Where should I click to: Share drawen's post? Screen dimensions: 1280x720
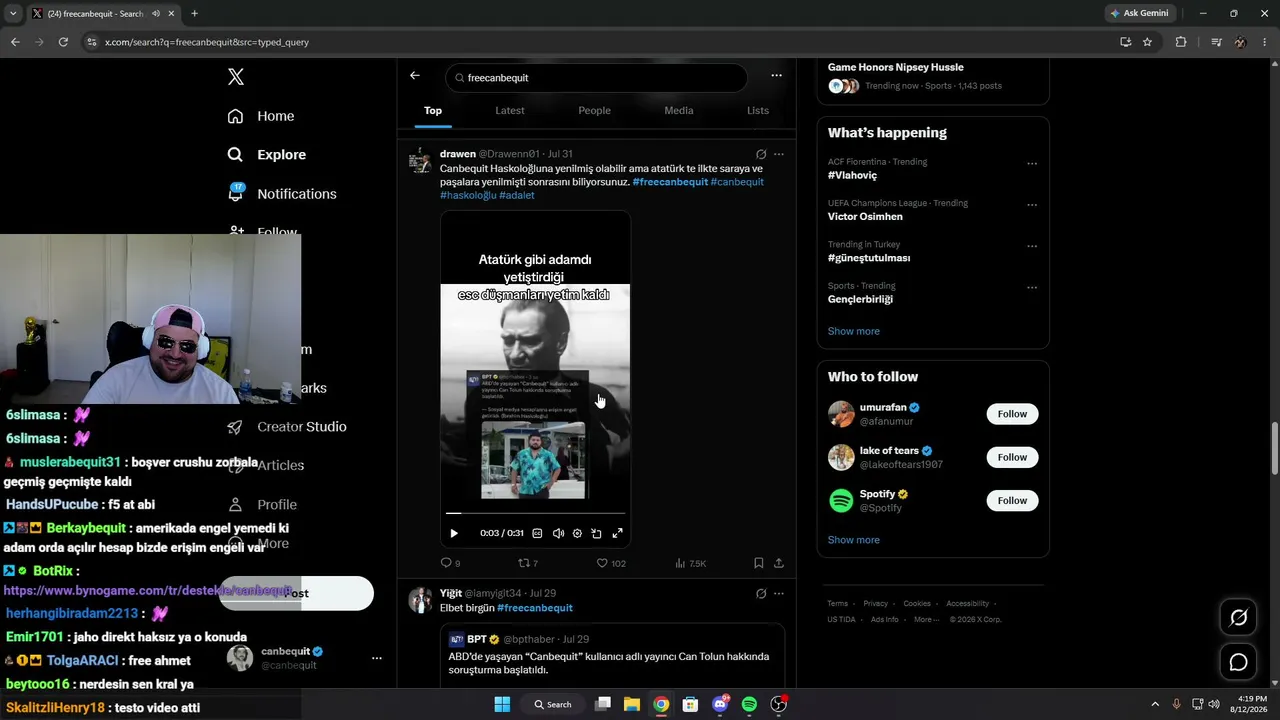click(x=779, y=563)
